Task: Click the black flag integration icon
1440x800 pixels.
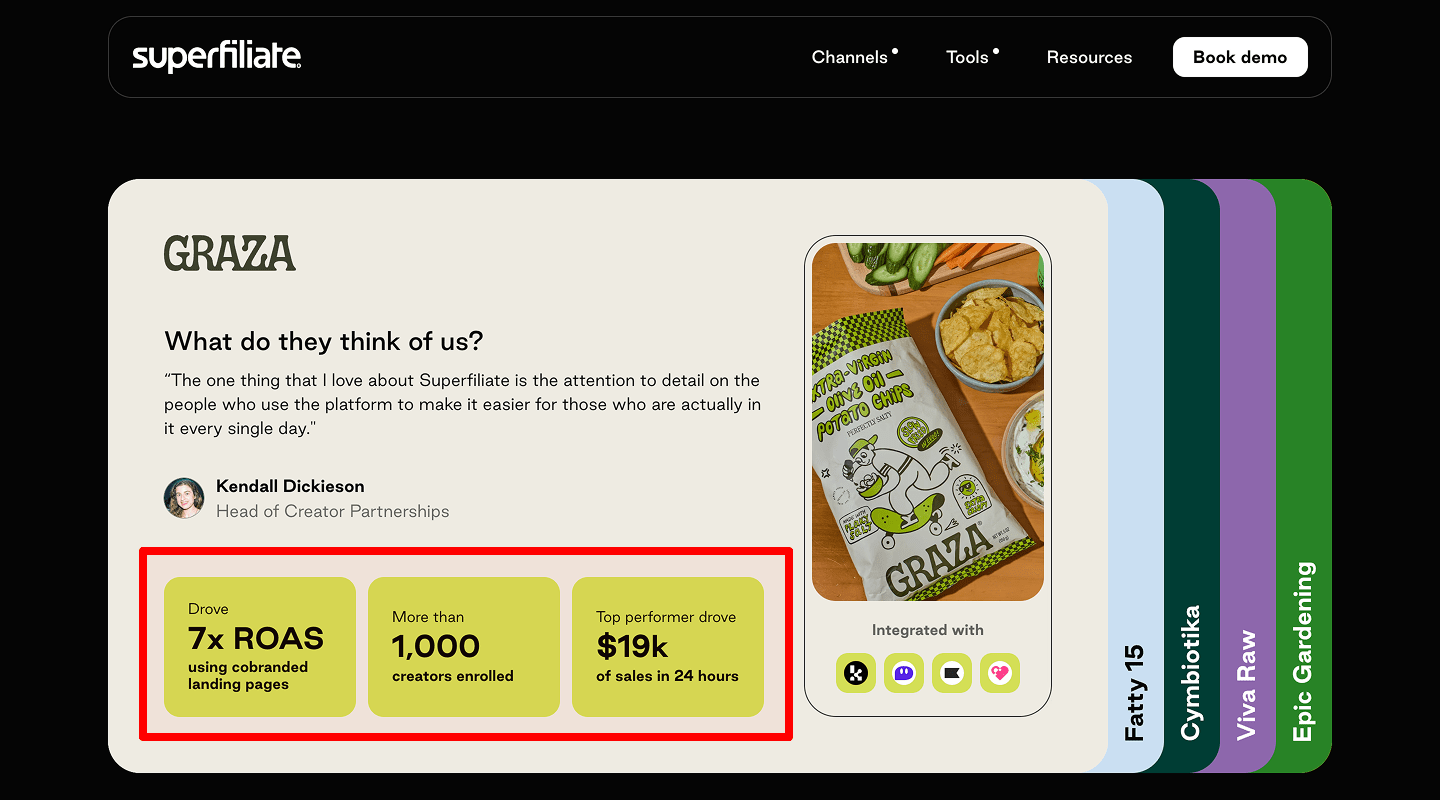Action: pos(952,673)
